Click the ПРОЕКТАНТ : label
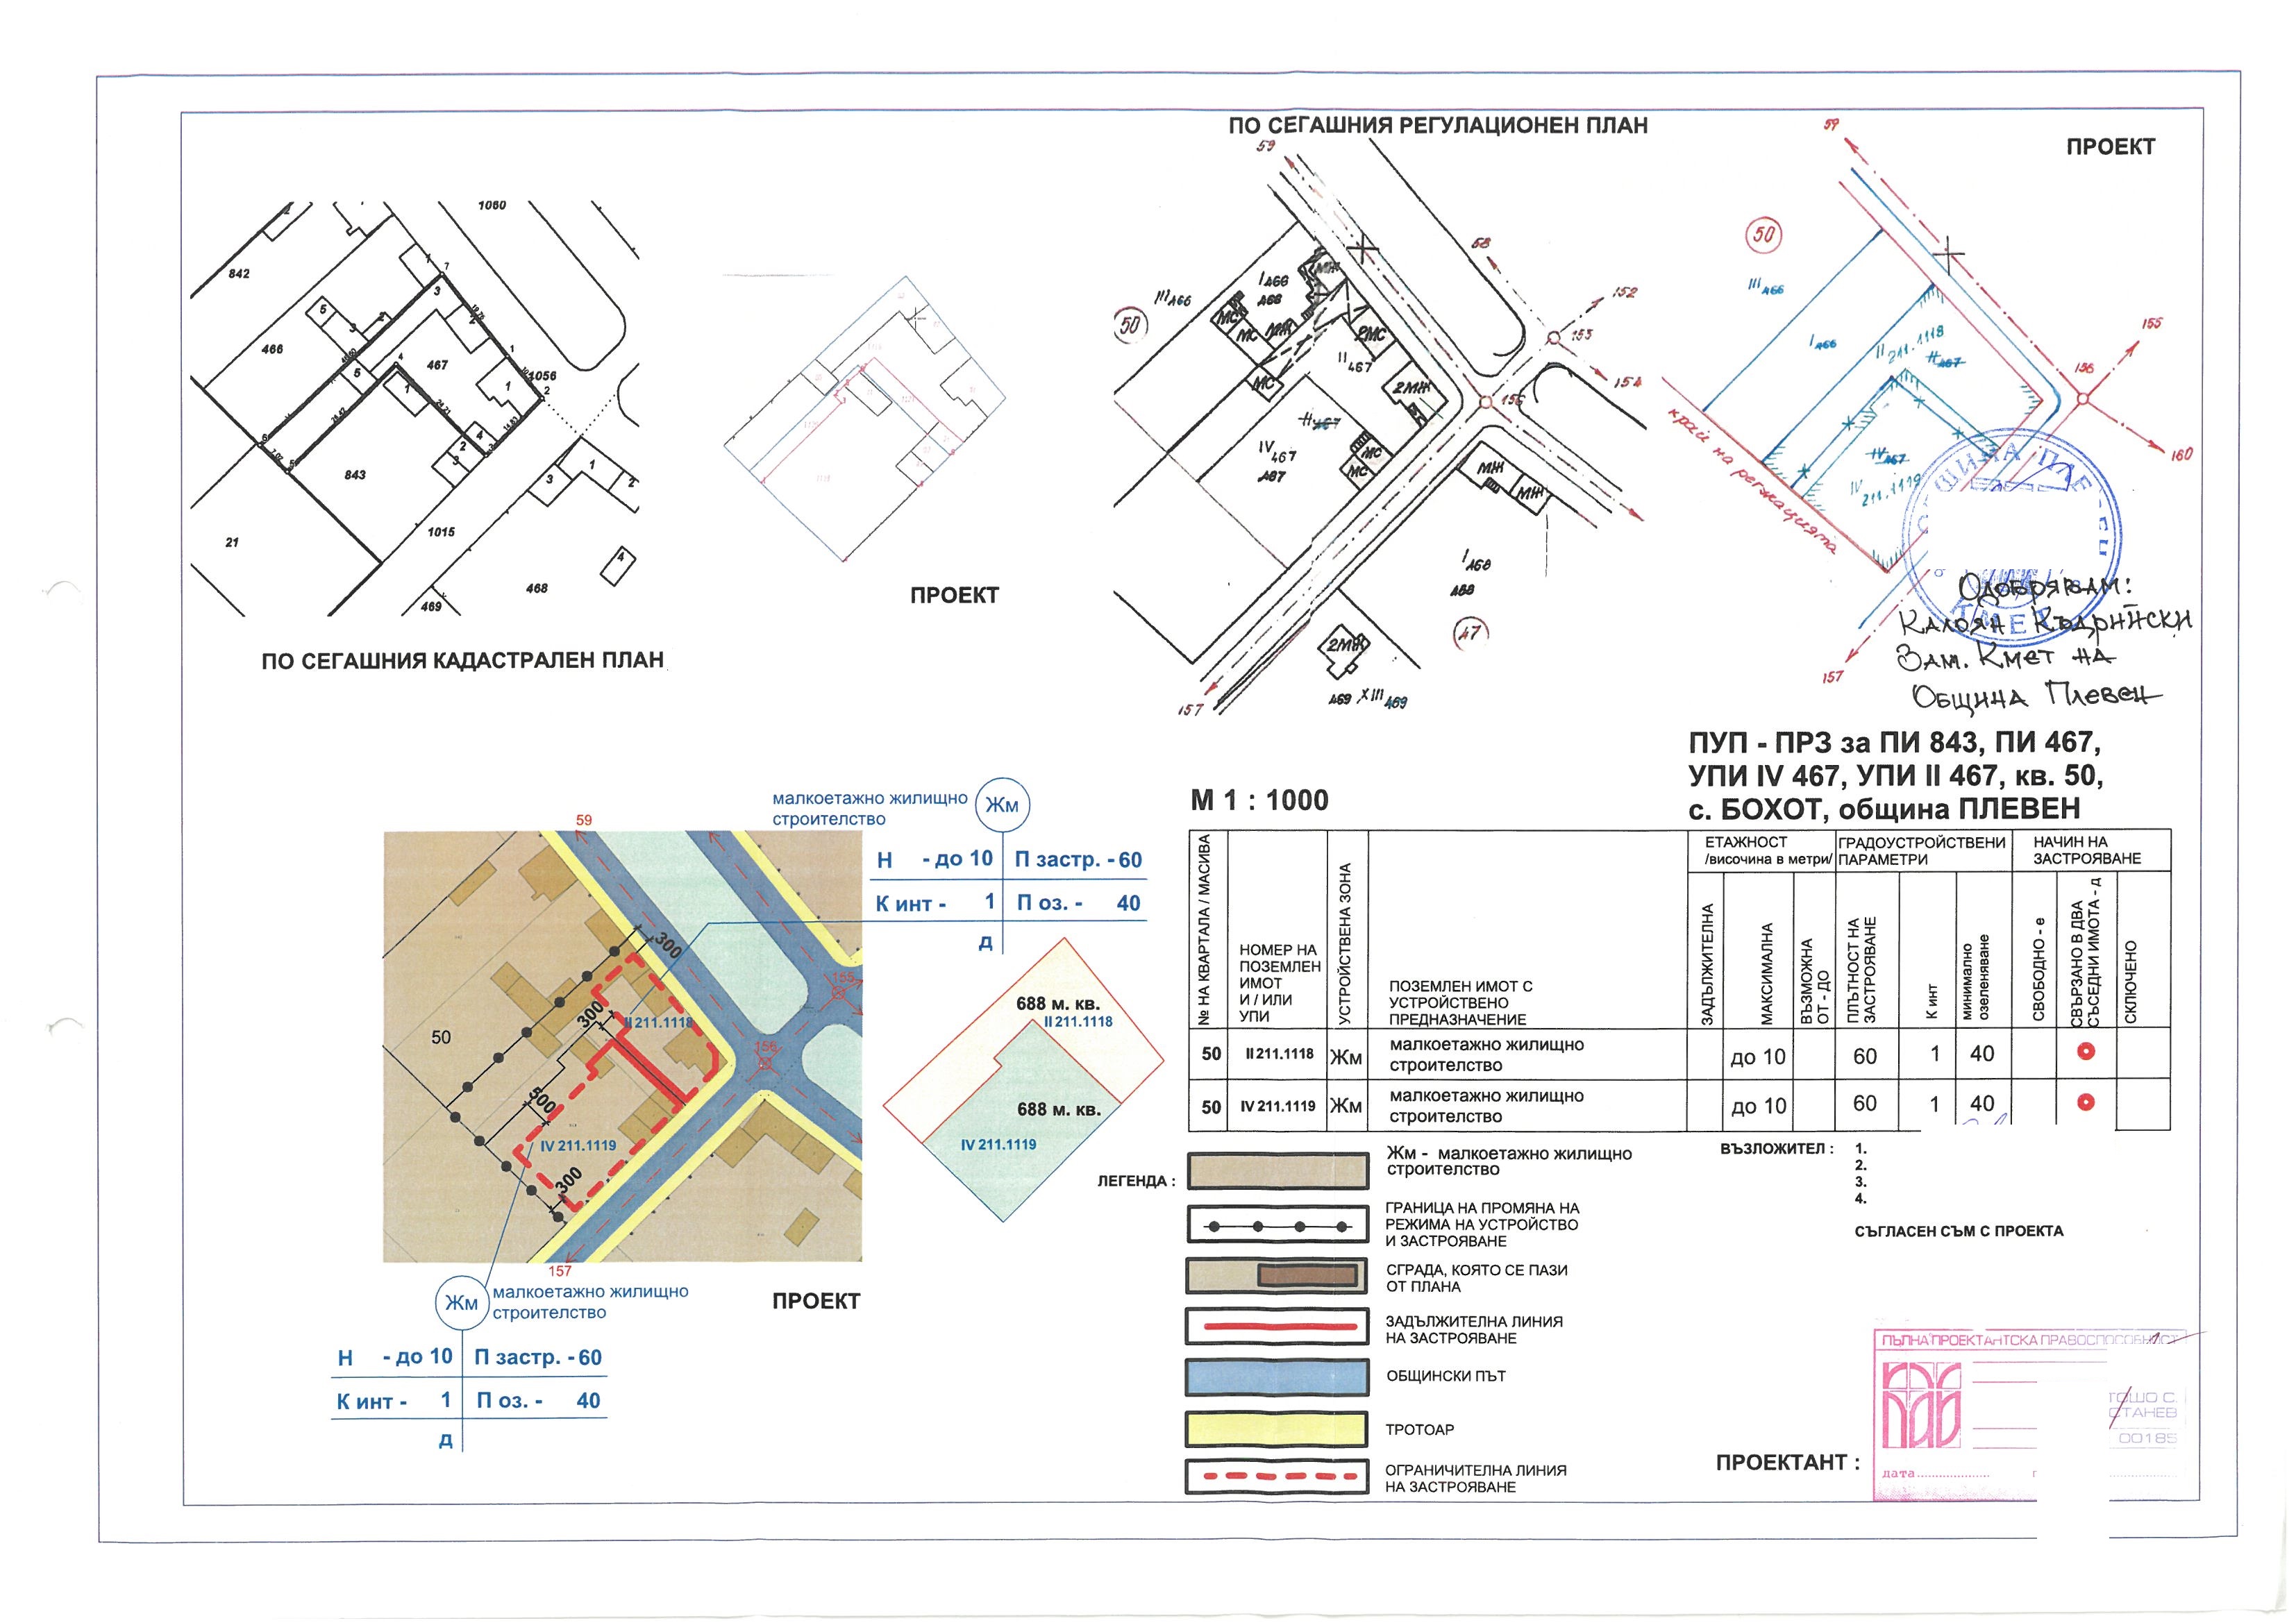Viewport: 2296px width, 1623px height. (1788, 1463)
